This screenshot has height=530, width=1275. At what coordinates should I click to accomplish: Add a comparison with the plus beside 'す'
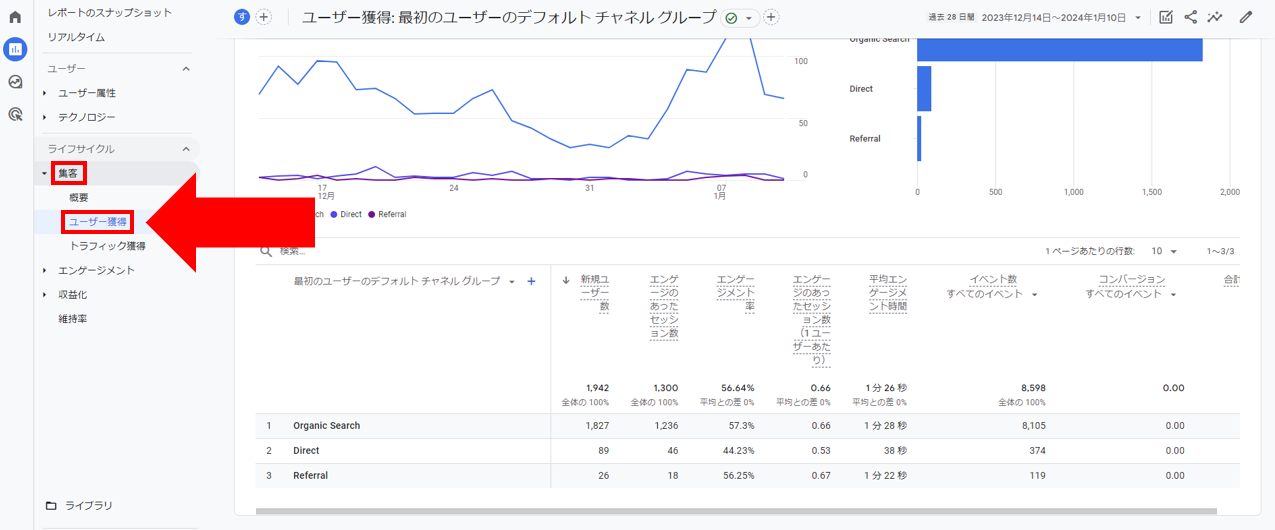pyautogui.click(x=264, y=17)
